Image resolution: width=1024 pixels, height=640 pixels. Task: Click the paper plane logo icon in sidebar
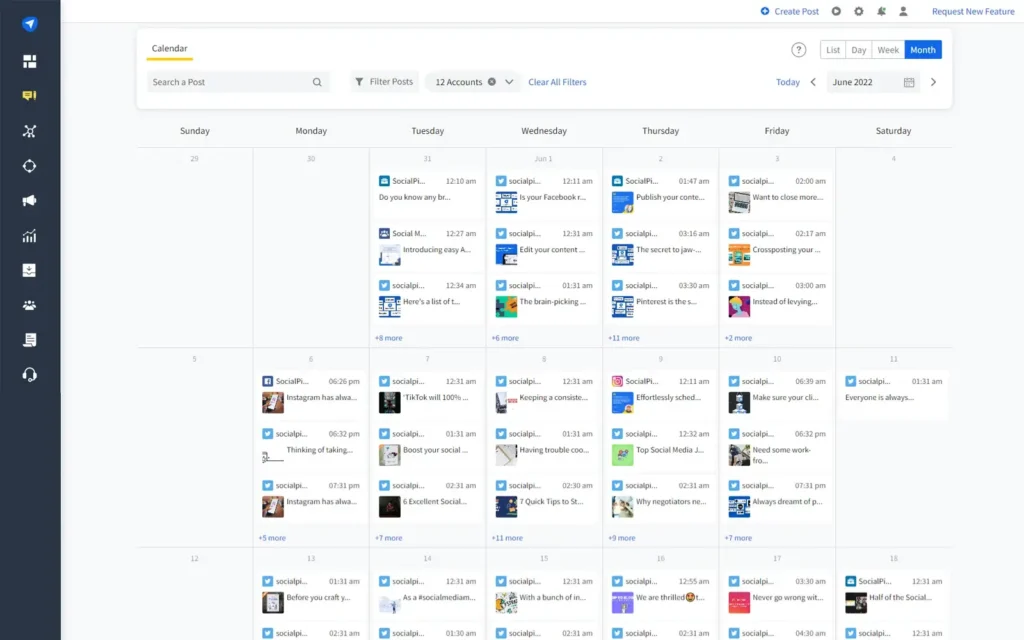(x=29, y=24)
